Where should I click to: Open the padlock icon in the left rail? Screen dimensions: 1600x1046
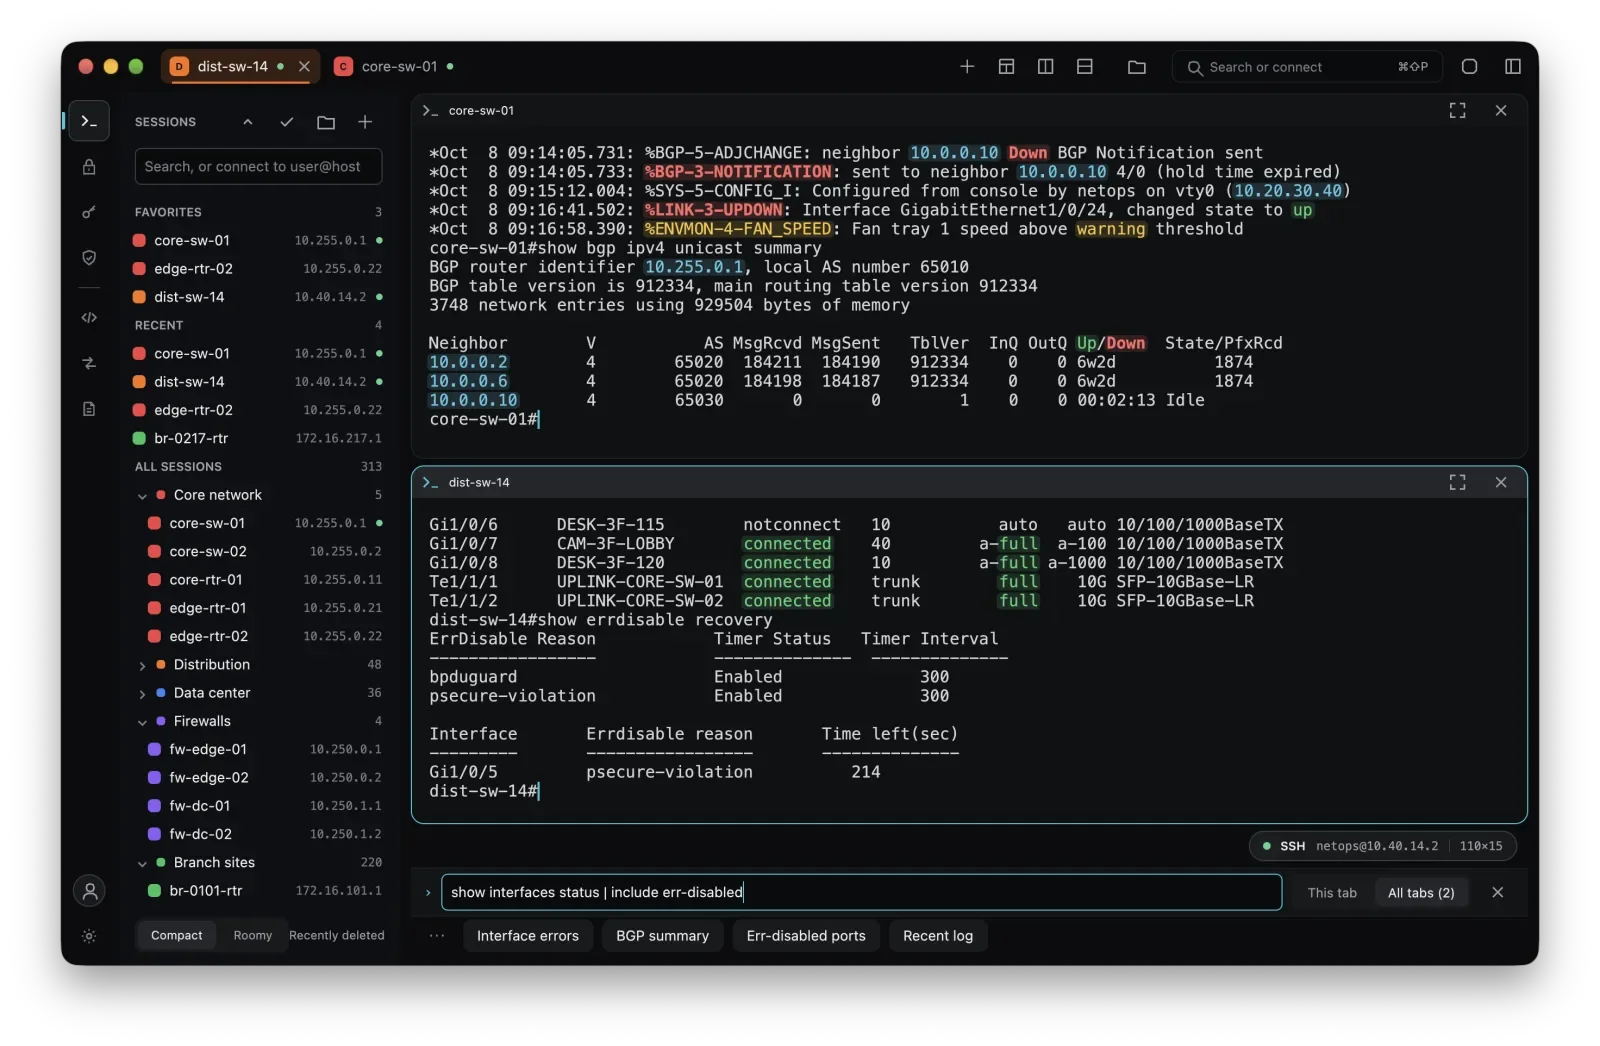pyautogui.click(x=89, y=167)
